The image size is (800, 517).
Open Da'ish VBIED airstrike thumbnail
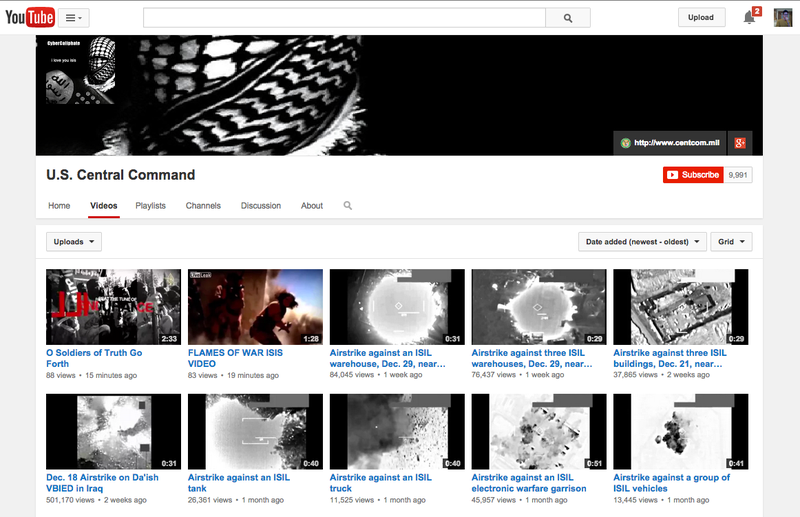[113, 431]
